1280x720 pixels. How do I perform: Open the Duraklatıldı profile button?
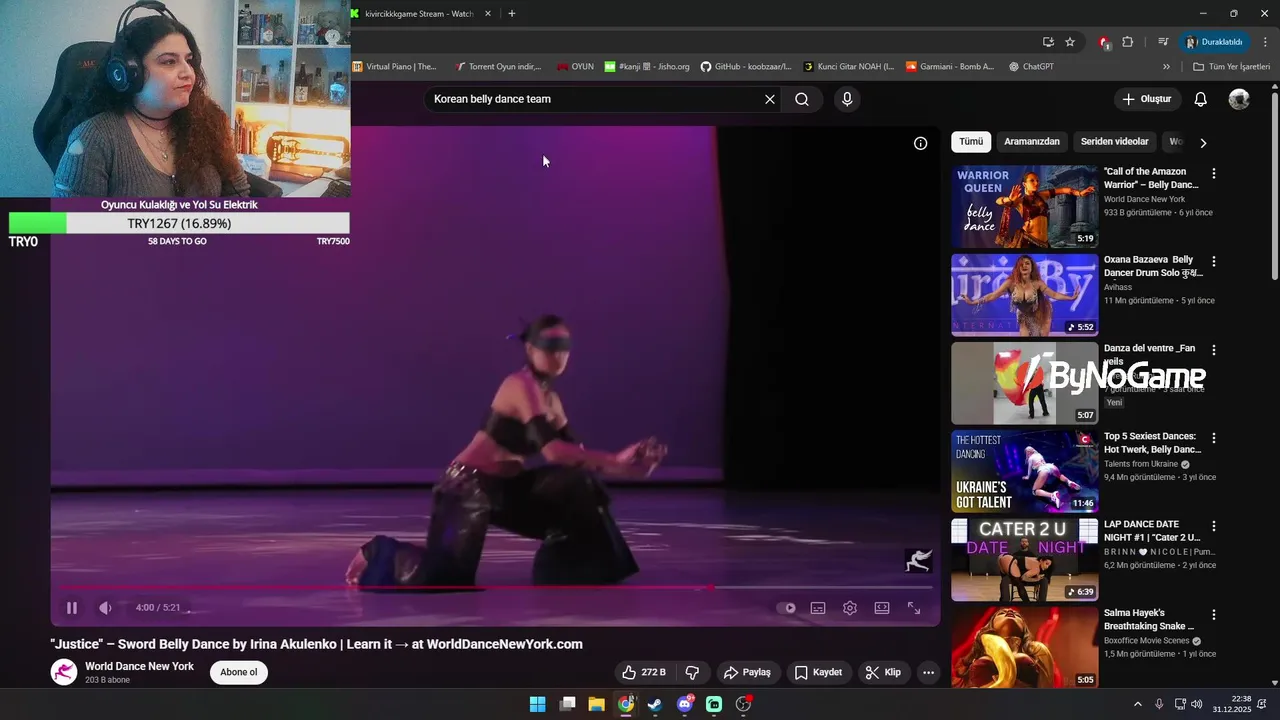tap(1214, 42)
